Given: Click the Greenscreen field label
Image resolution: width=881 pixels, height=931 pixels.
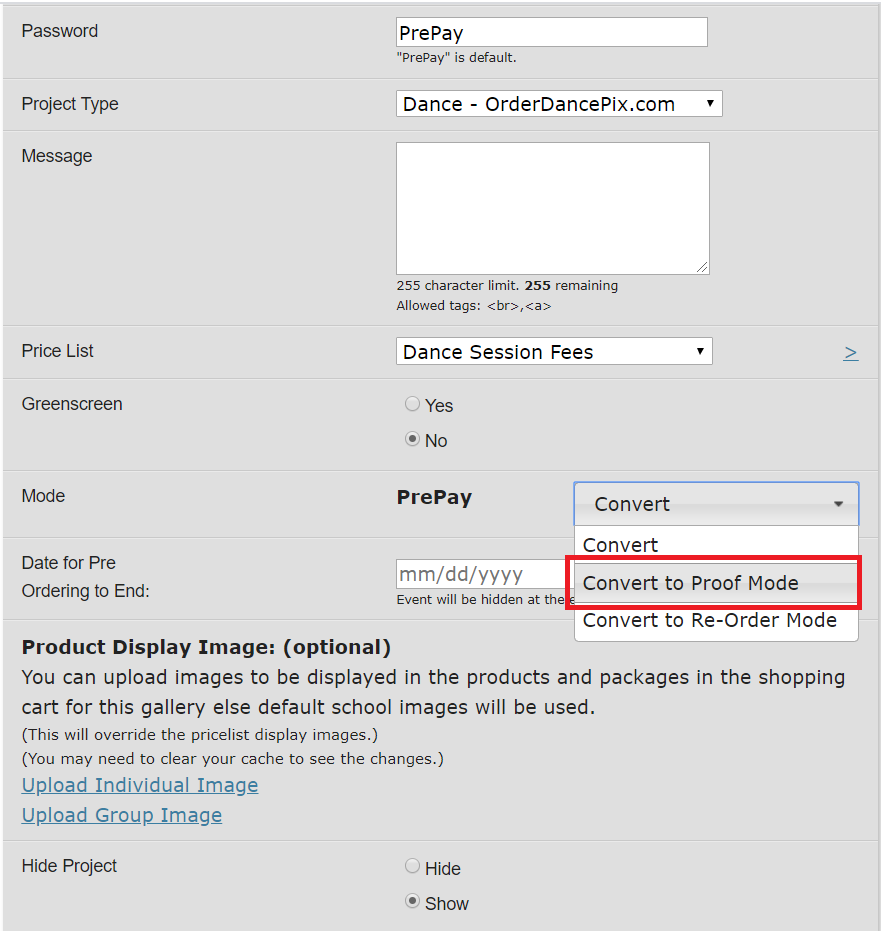Looking at the screenshot, I should (72, 404).
